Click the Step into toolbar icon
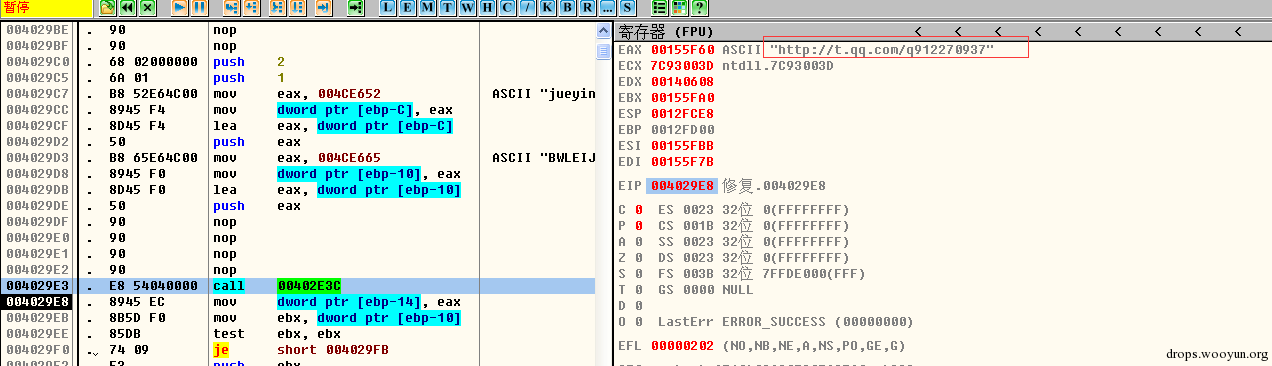1272x366 pixels. (x=231, y=7)
